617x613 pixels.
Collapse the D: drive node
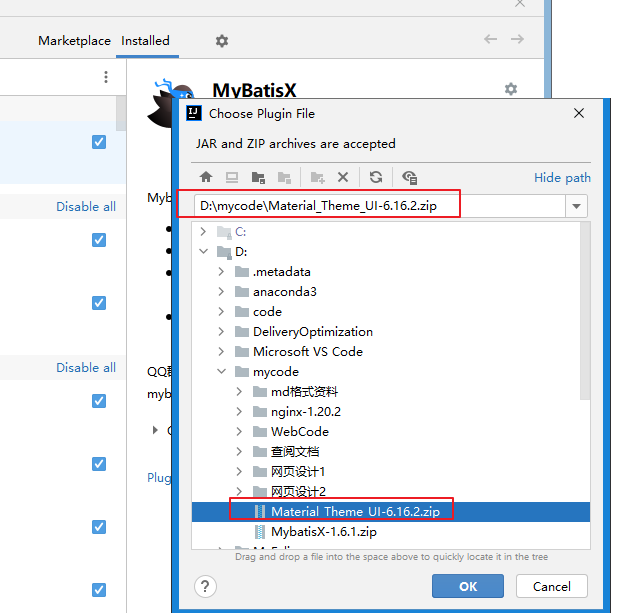pos(203,251)
